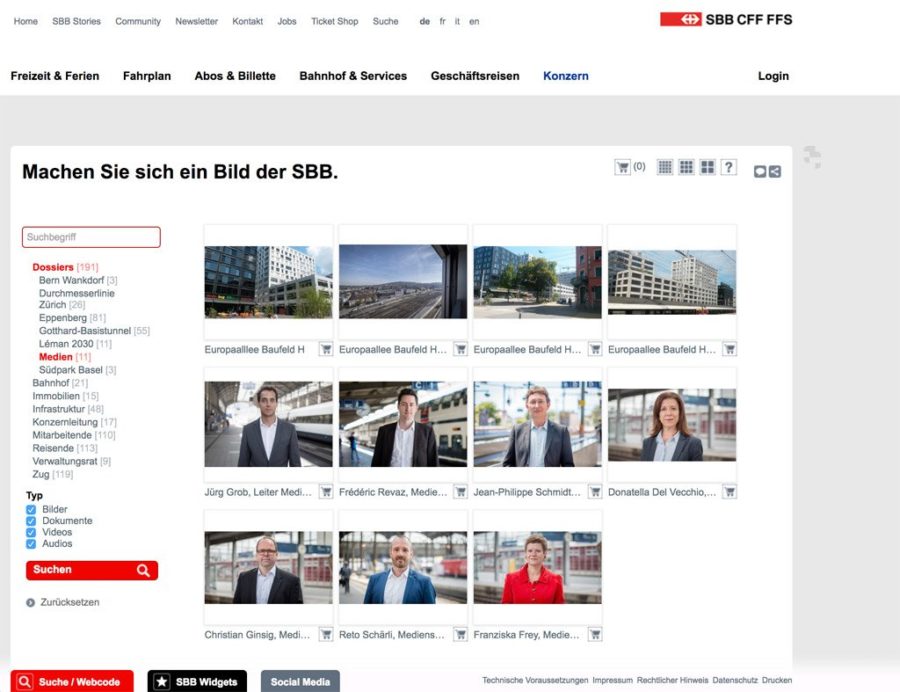Add Christian Ginsig photo to cart
The image size is (900, 692).
(x=326, y=635)
